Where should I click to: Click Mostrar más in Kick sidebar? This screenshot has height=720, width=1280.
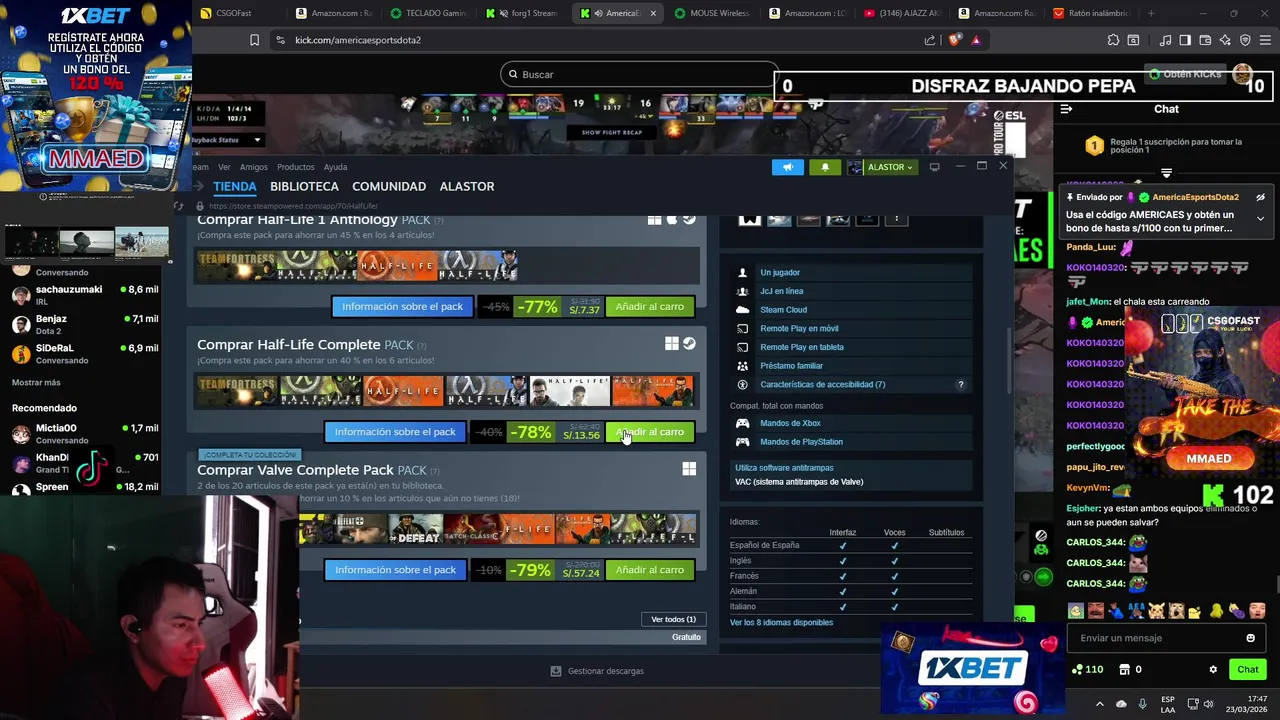(x=36, y=382)
